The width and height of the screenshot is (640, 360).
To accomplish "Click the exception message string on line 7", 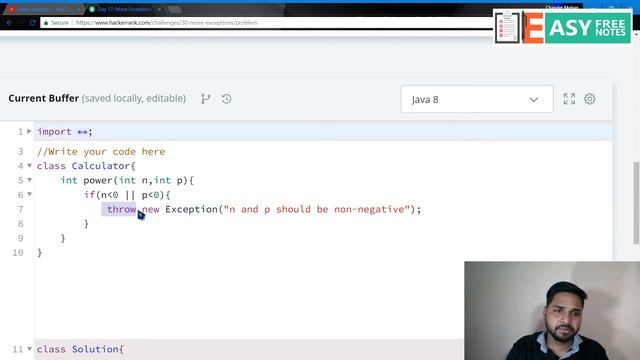I will point(316,209).
